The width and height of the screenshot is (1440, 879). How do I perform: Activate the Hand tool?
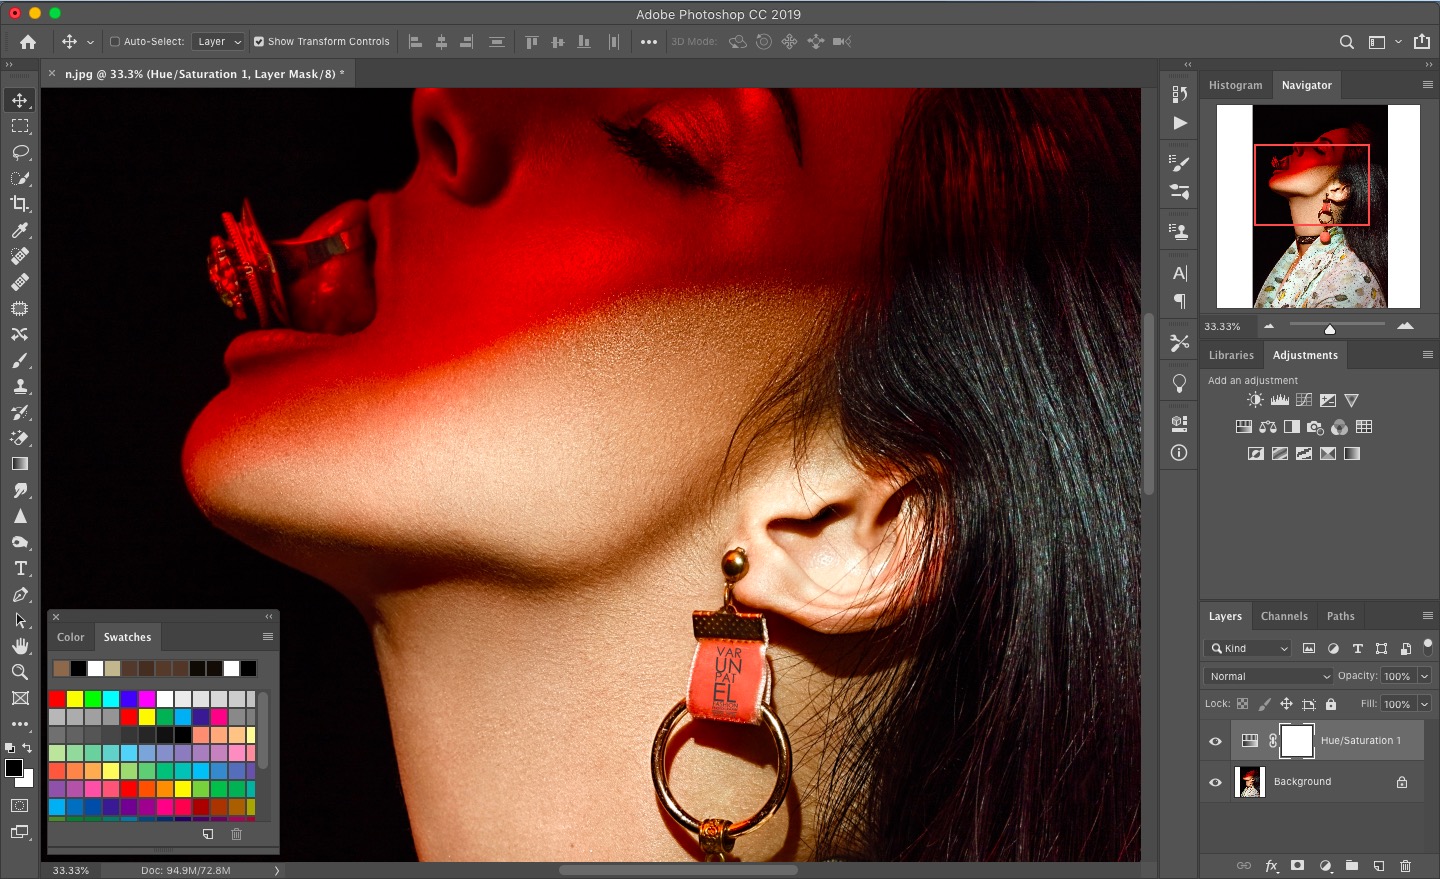20,646
